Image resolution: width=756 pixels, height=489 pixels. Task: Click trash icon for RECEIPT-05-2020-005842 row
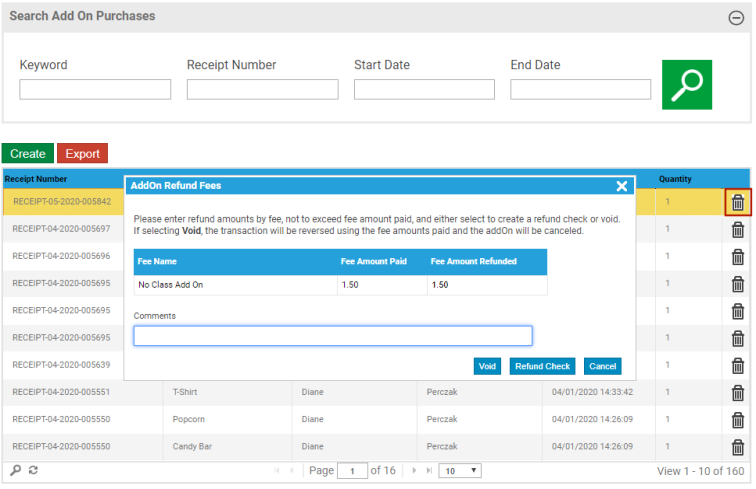tap(738, 202)
